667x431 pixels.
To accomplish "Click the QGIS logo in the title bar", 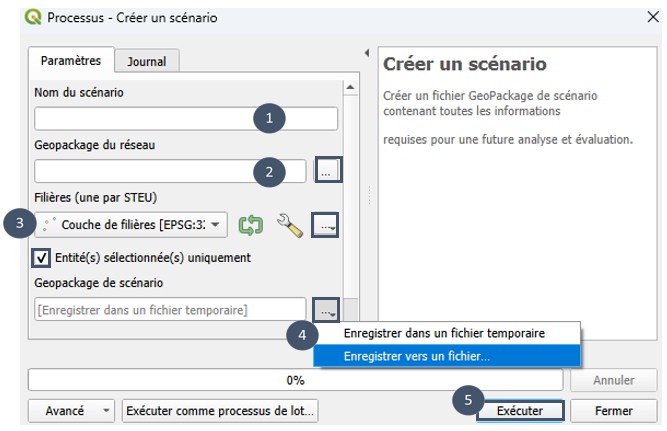I will pos(33,17).
